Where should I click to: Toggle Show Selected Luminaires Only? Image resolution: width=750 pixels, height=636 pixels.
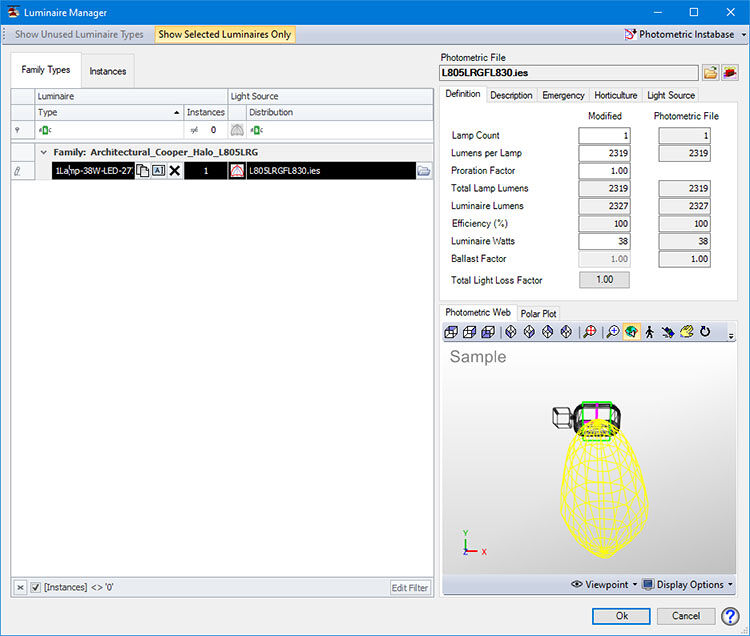(225, 34)
